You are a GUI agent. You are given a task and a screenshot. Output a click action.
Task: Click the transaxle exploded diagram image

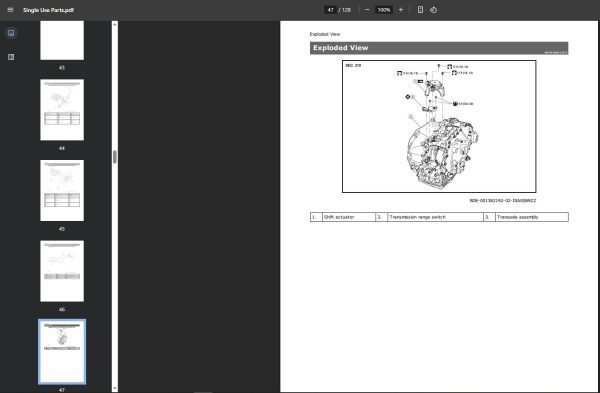(439, 126)
